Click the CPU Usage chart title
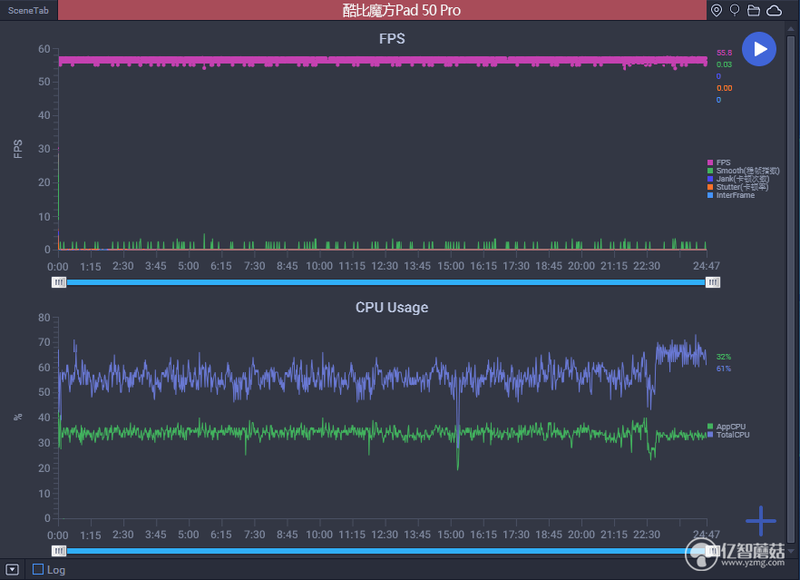This screenshot has width=800, height=580. tap(392, 307)
